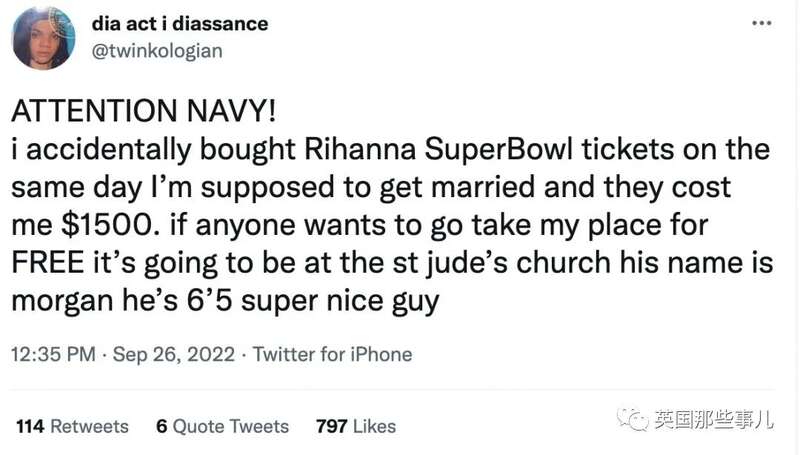This screenshot has height=455, width=800.
Task: Click the name morgan in the tweet
Action: 62,302
